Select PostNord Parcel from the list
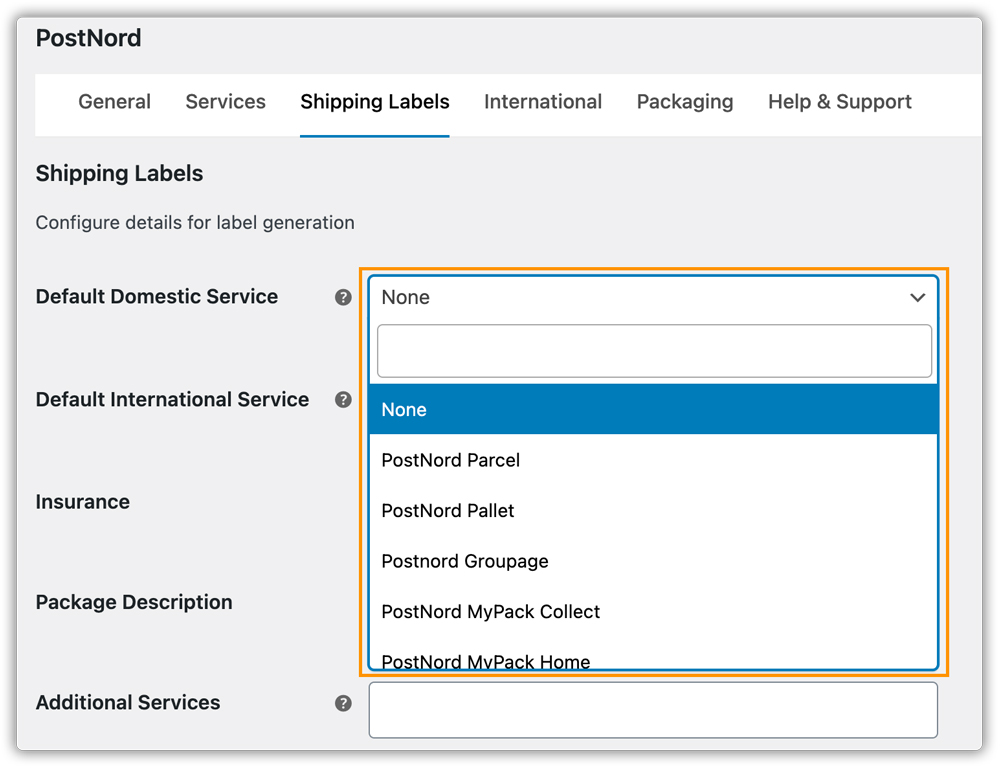Image resolution: width=1000 pixels, height=768 pixels. pos(653,460)
